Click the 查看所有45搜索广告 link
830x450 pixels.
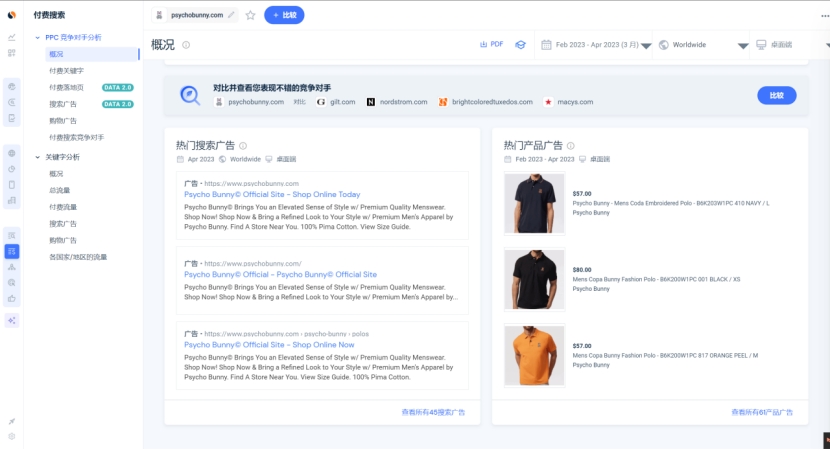pyautogui.click(x=433, y=412)
